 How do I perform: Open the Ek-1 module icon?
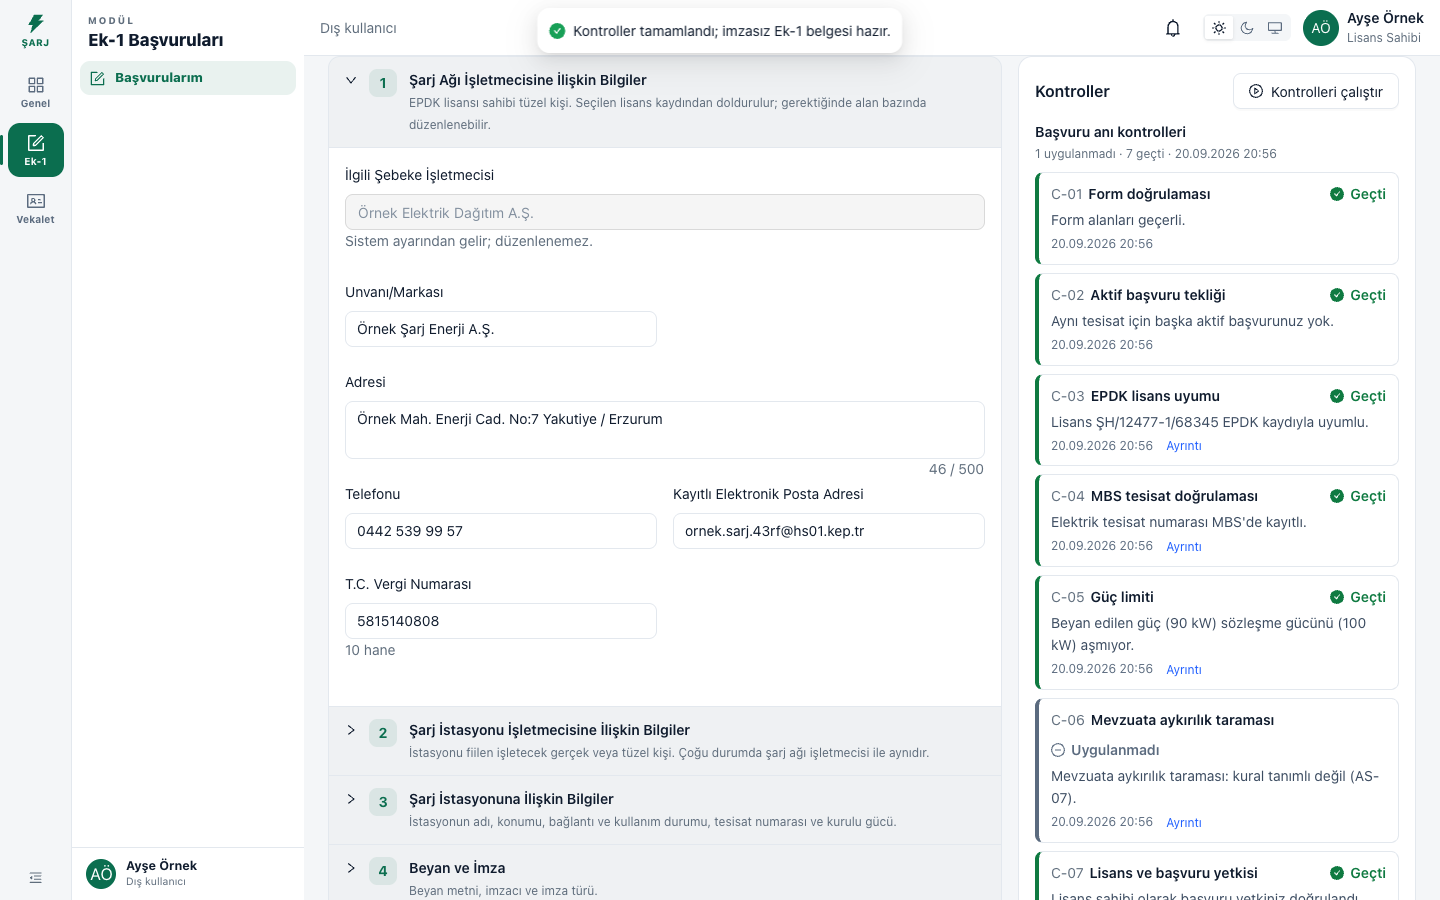click(35, 150)
